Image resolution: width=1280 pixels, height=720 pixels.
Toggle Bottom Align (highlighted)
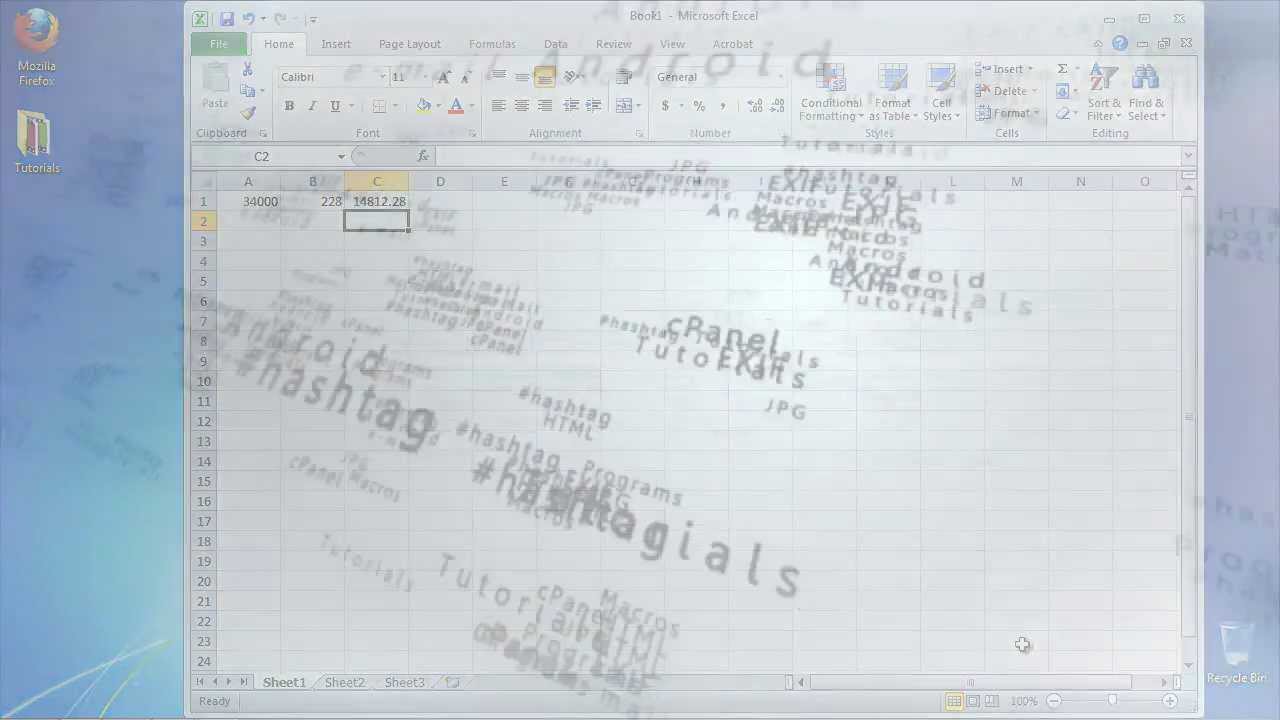[544, 77]
